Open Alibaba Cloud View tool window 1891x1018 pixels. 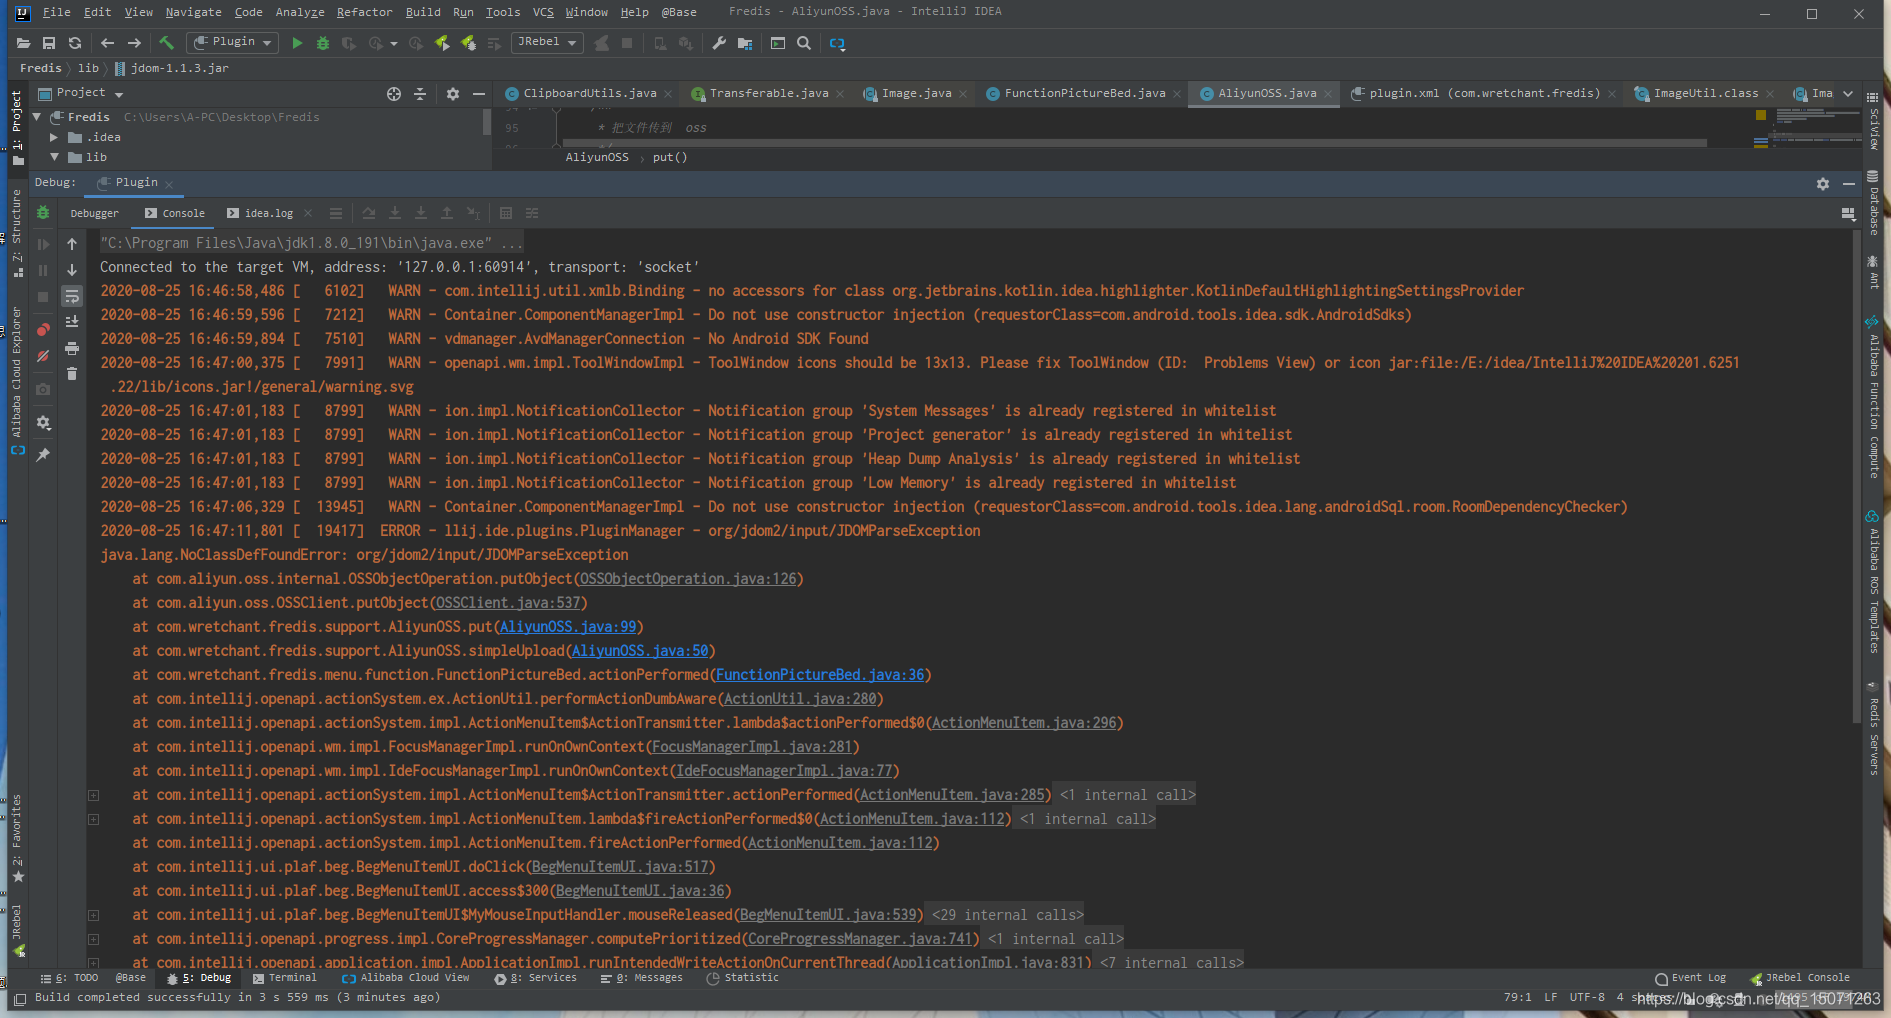[x=406, y=978]
